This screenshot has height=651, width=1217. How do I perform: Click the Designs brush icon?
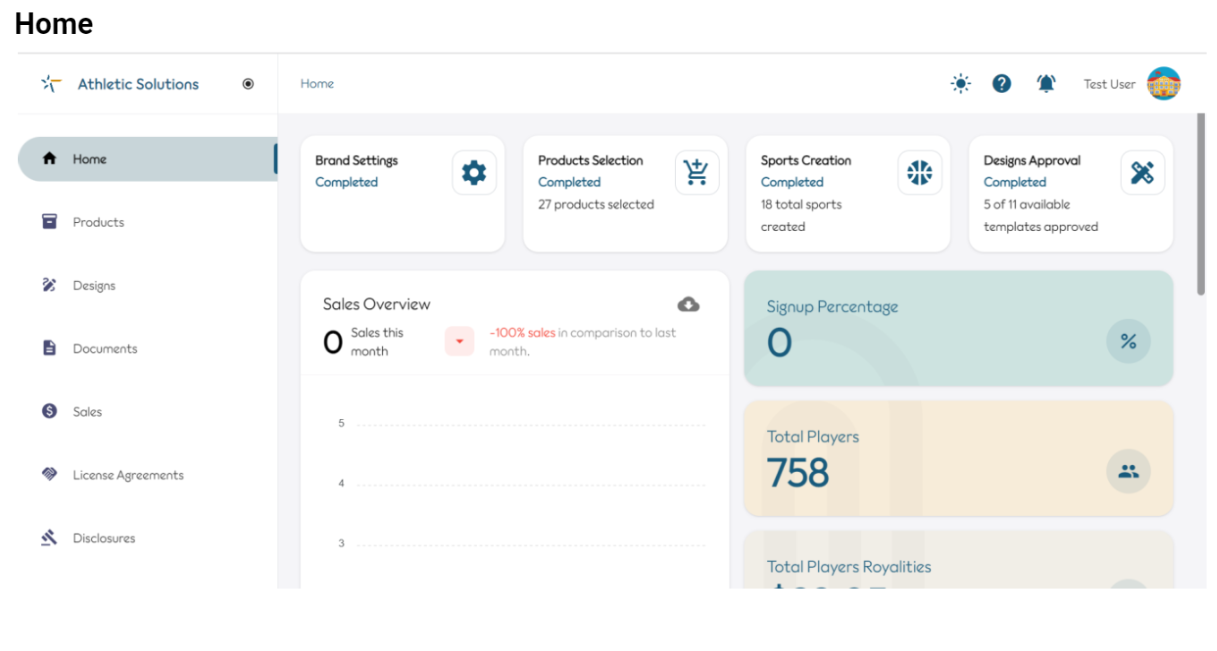49,285
